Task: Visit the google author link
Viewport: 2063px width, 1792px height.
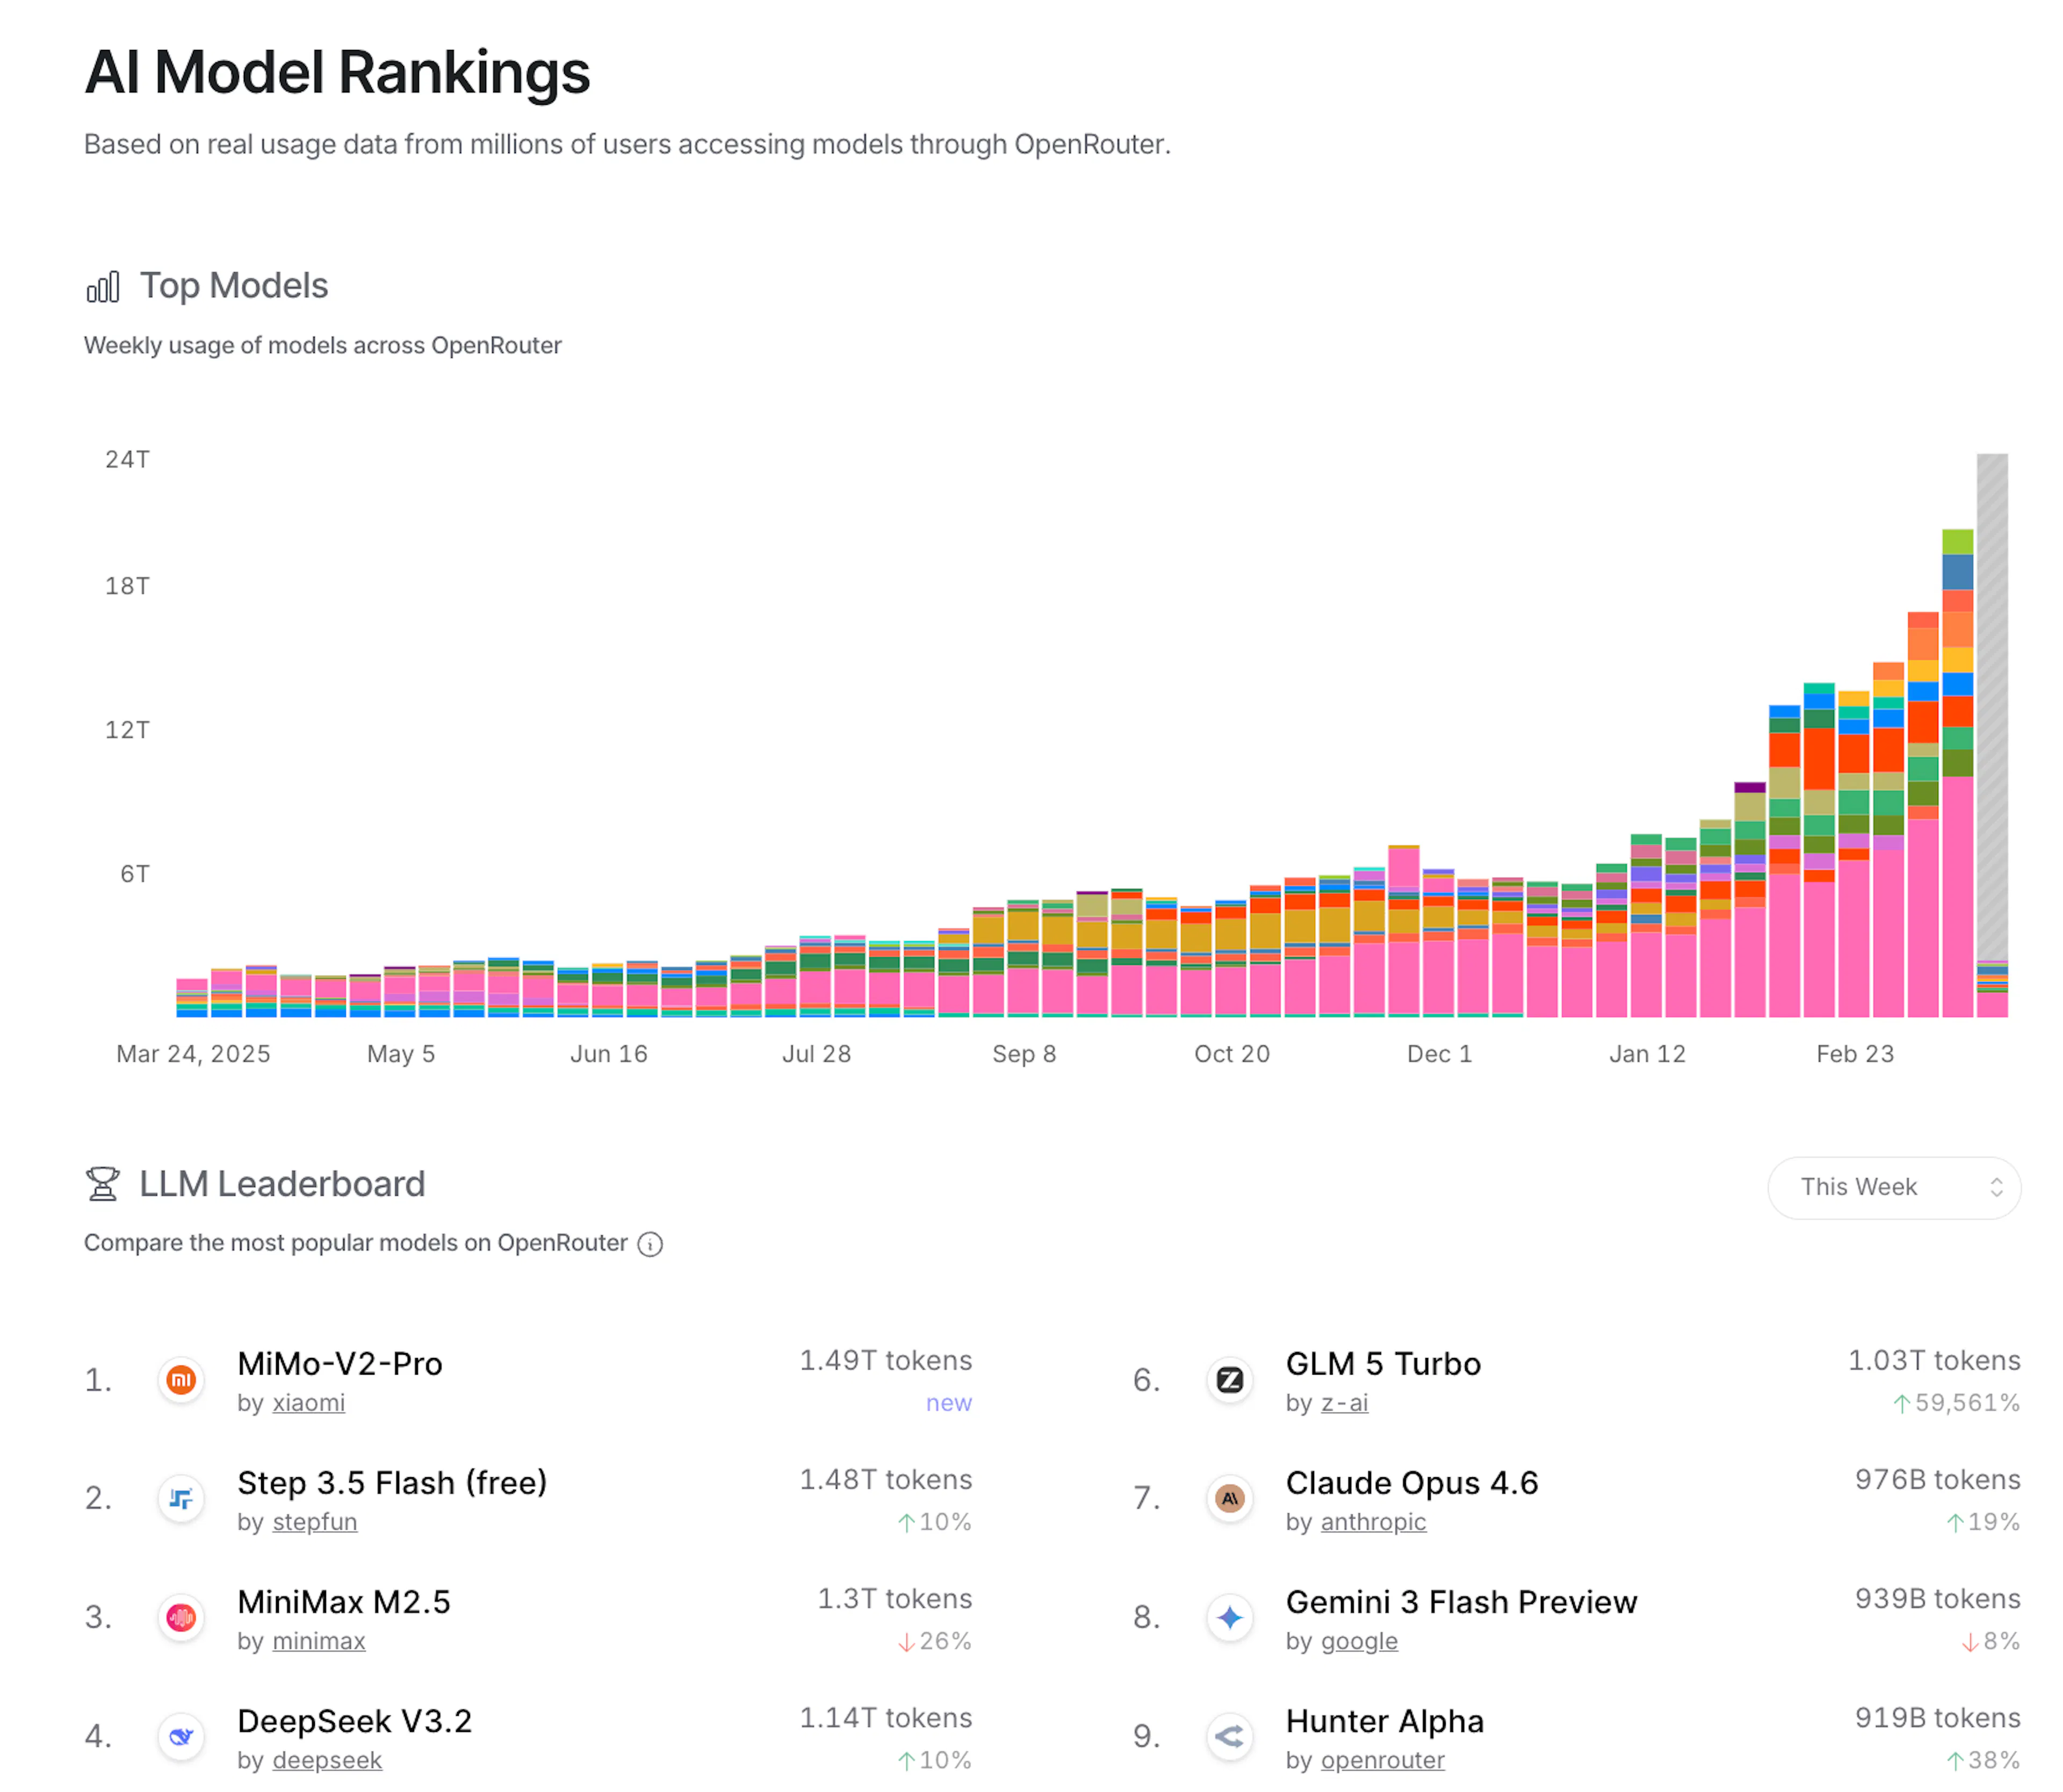Action: [x=1360, y=1641]
